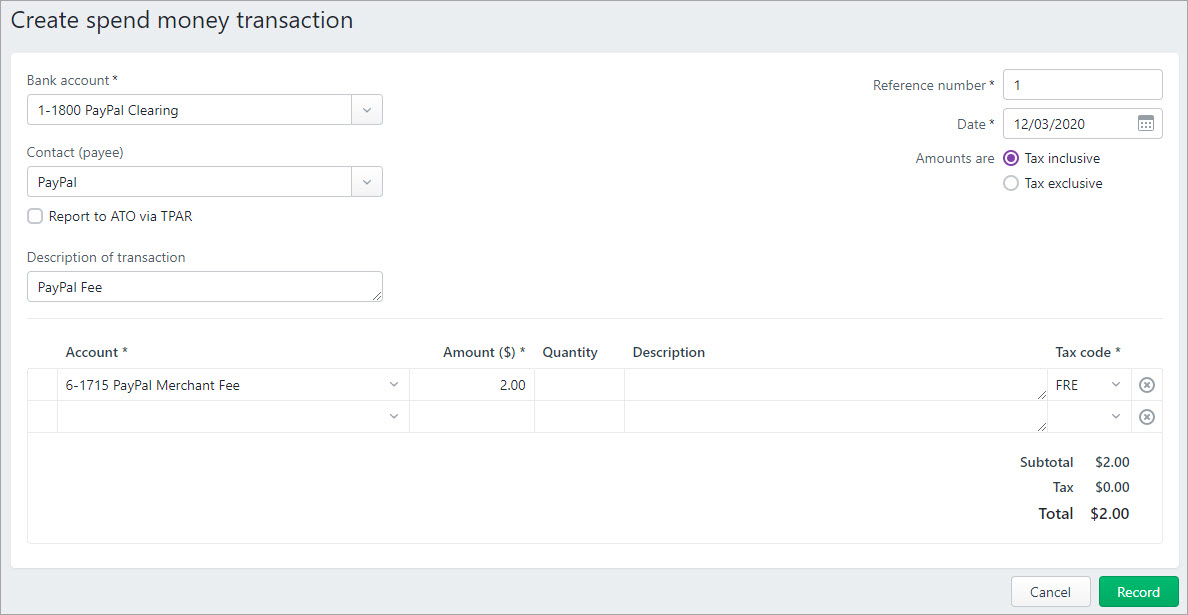Click the Quantity cell of first row

580,385
